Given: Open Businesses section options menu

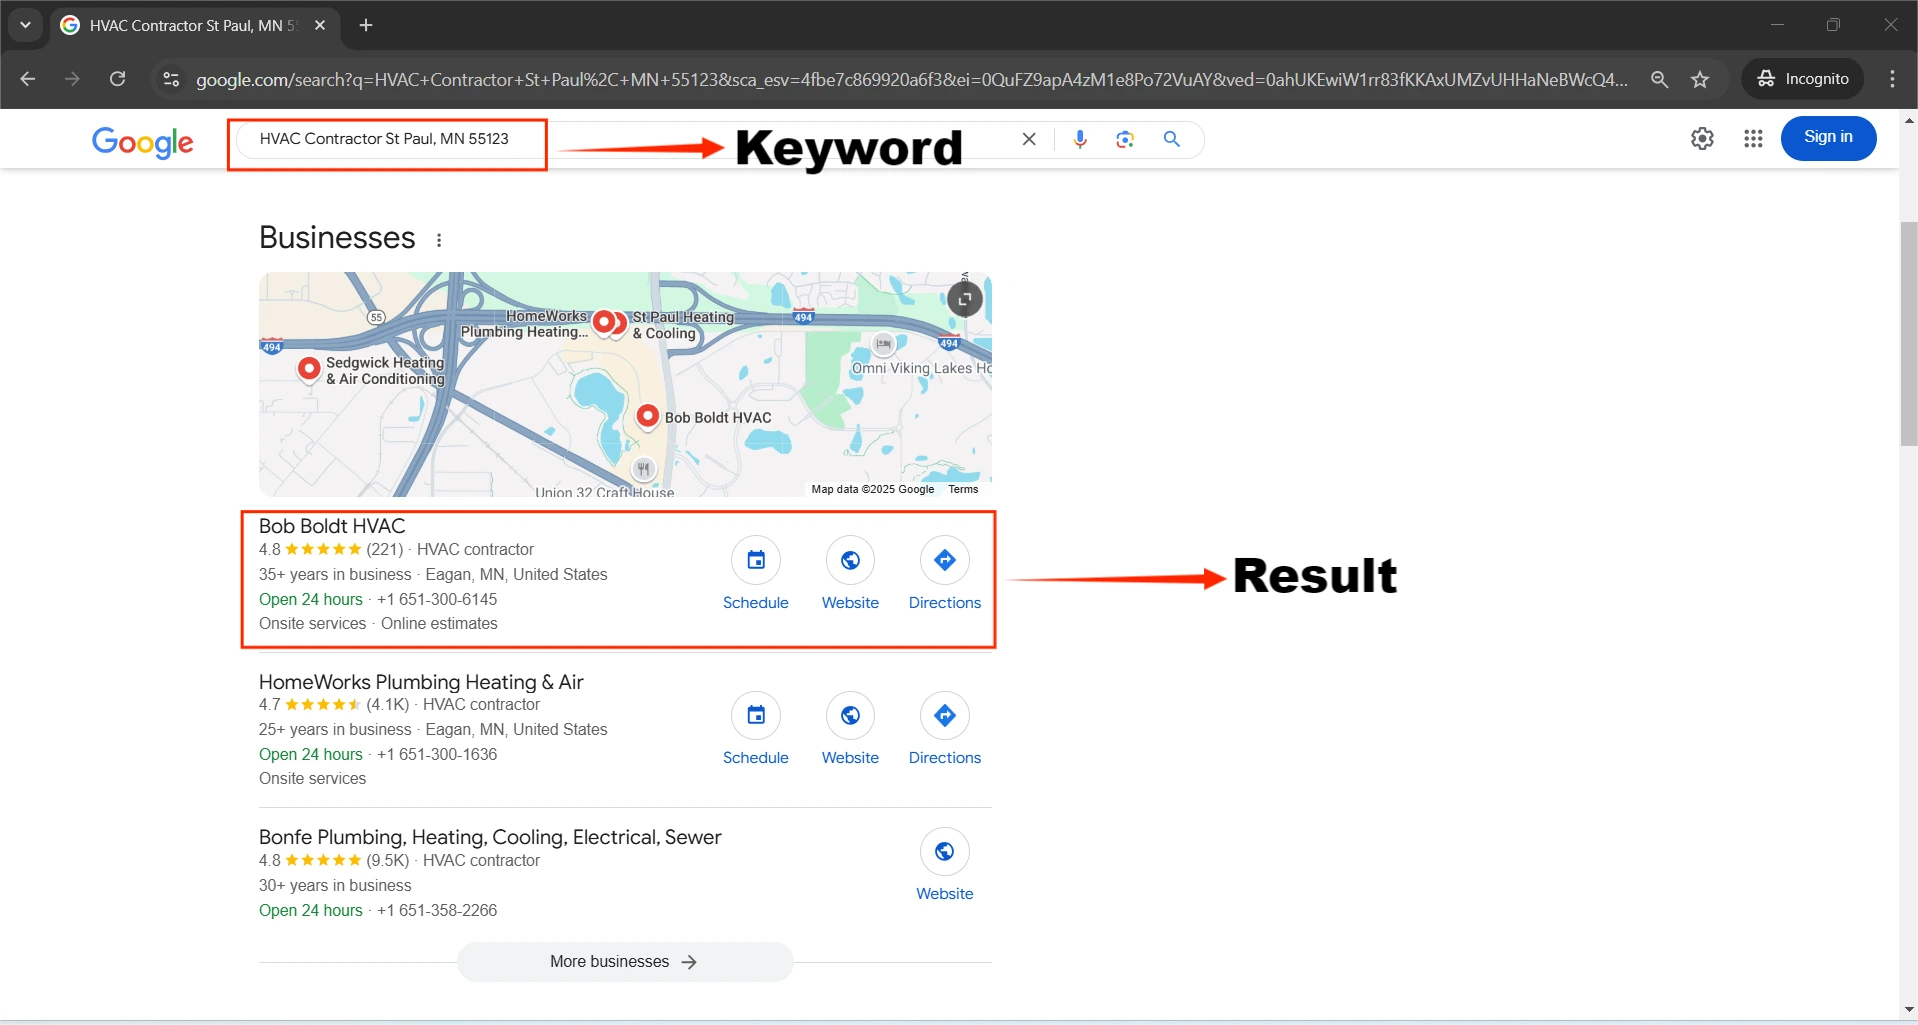Looking at the screenshot, I should 439,240.
